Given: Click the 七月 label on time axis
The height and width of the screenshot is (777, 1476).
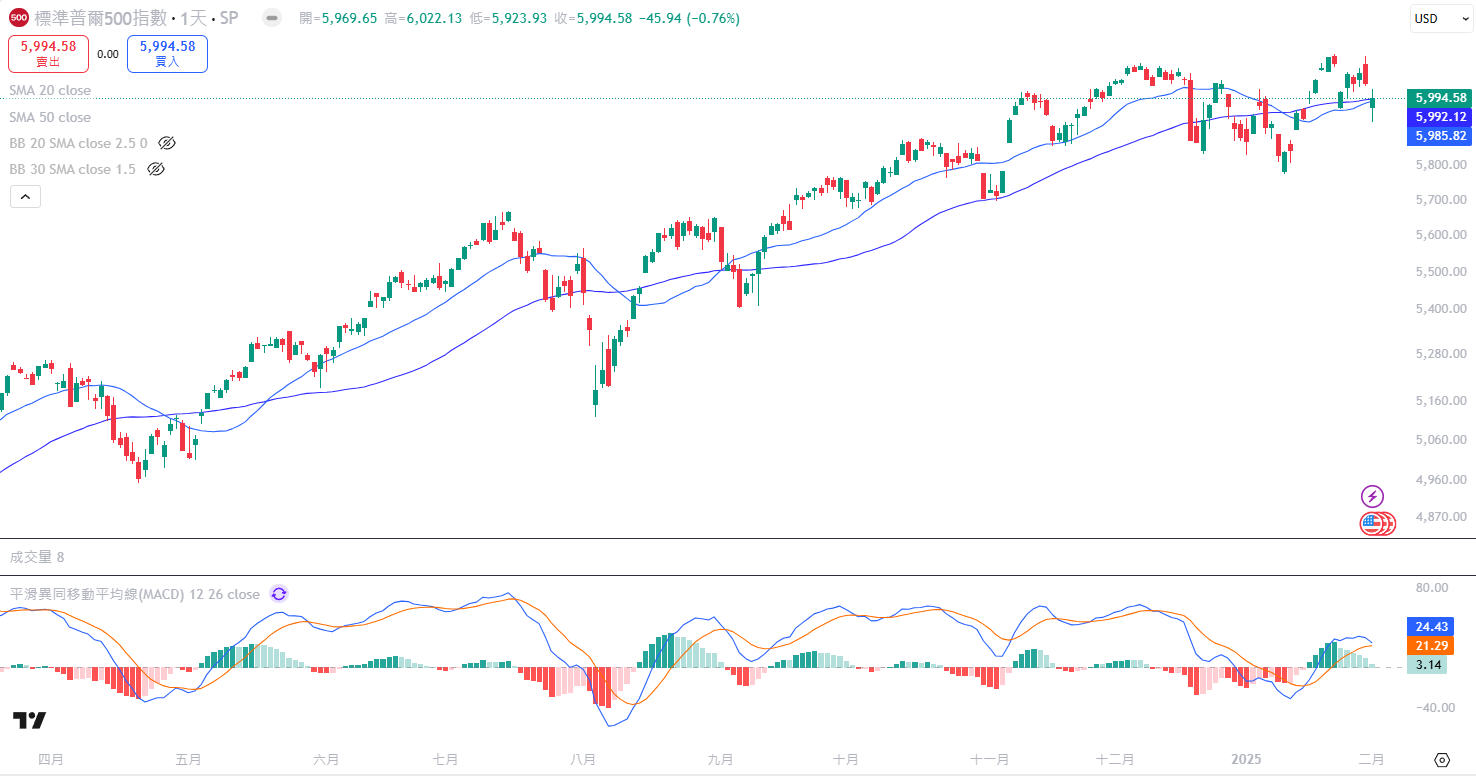Looking at the screenshot, I should 446,760.
